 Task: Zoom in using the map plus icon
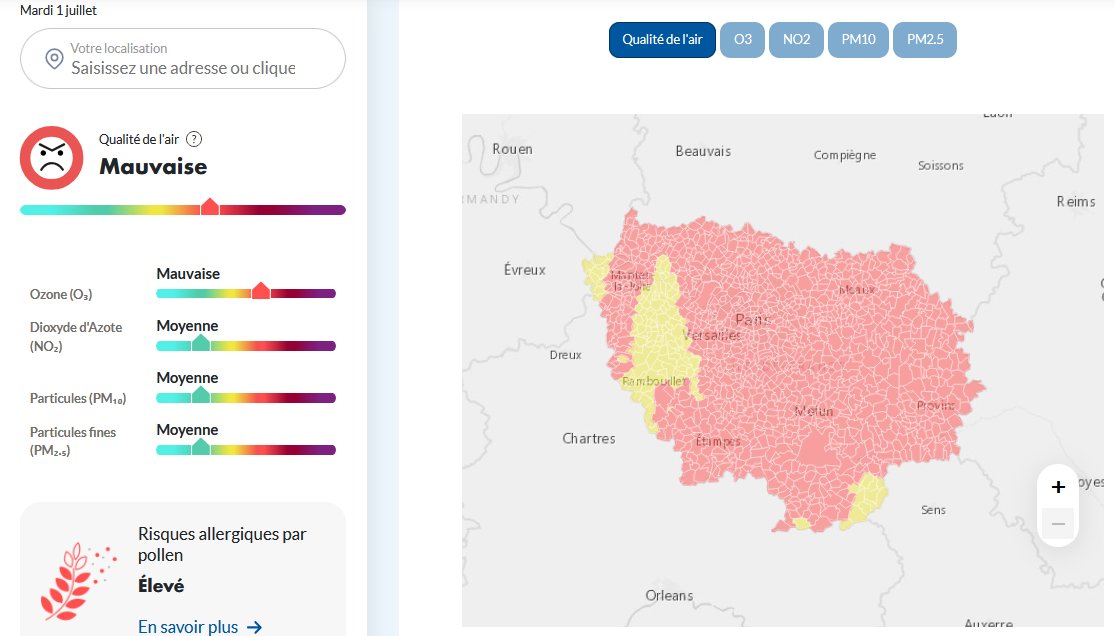[1058, 487]
